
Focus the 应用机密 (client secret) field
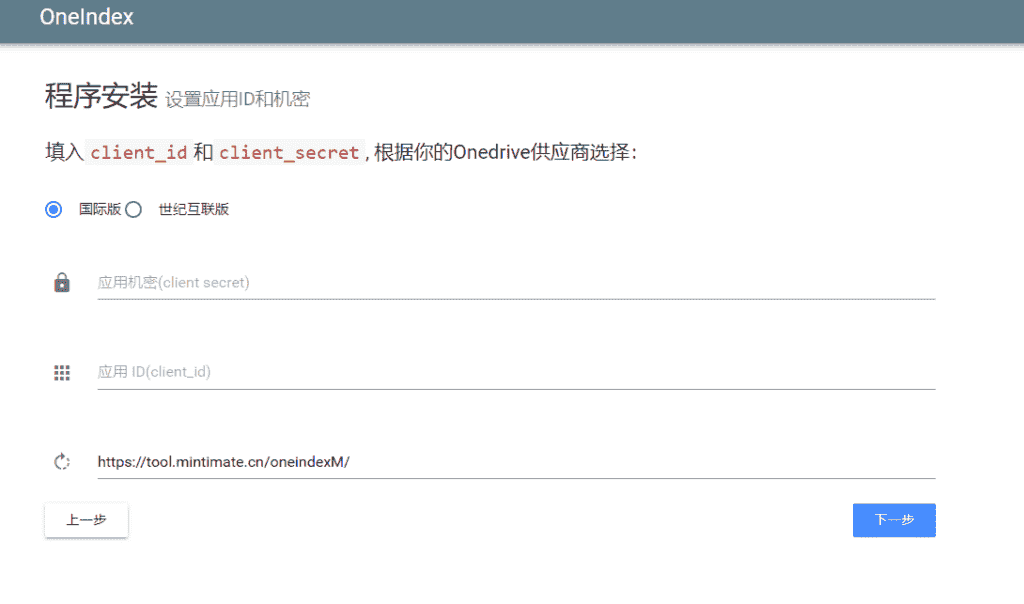click(x=516, y=283)
